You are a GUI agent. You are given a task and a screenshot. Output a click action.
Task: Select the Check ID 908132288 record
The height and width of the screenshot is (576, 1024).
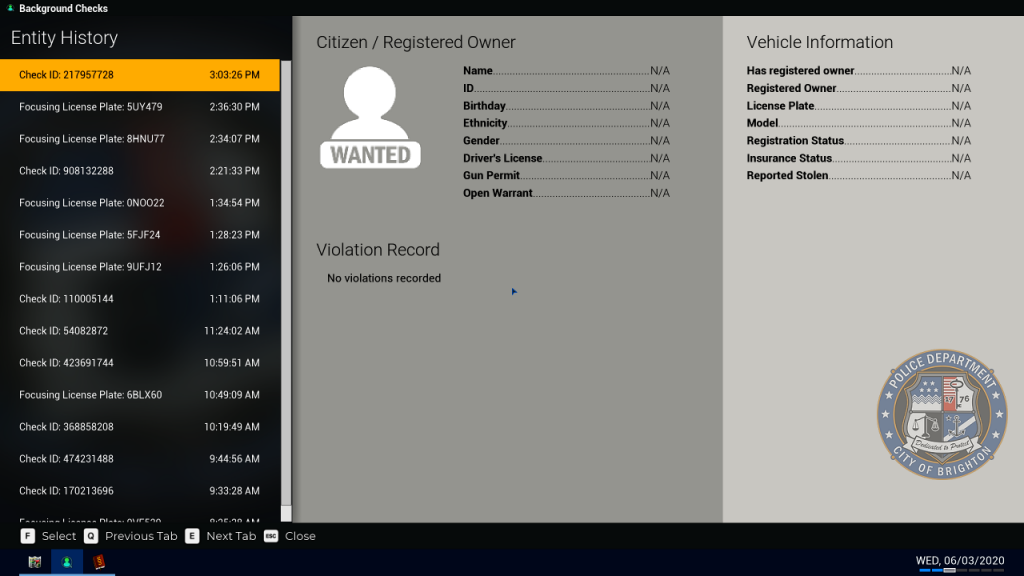[x=140, y=170]
